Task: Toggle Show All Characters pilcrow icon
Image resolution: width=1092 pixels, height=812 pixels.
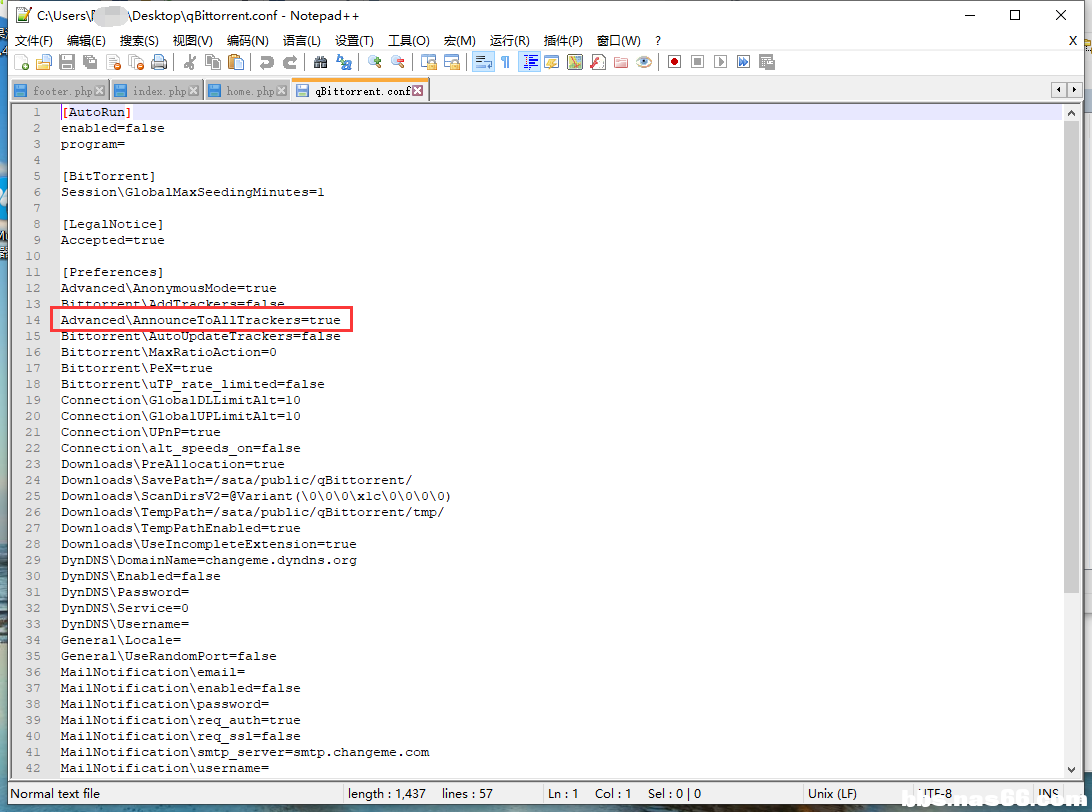Action: click(x=506, y=63)
